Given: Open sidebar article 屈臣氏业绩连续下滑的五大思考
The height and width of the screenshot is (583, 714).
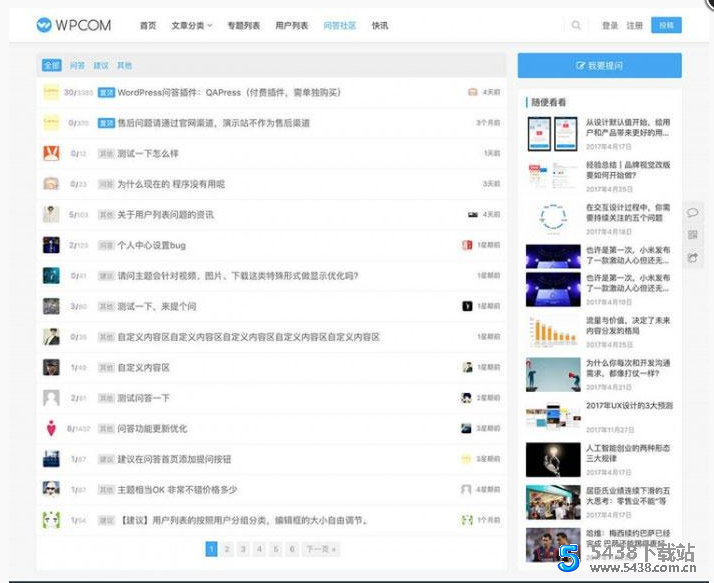Looking at the screenshot, I should coord(628,496).
